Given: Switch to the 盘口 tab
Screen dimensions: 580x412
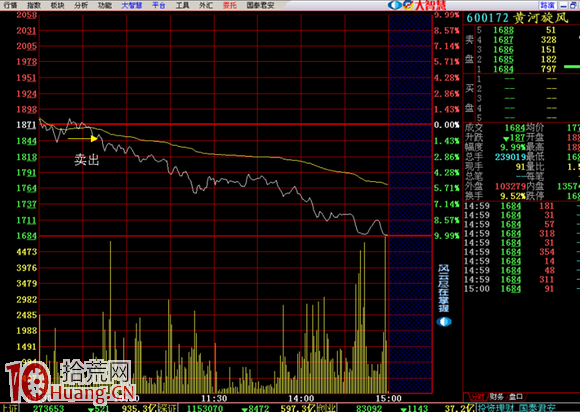Looking at the screenshot, I should point(516,397).
